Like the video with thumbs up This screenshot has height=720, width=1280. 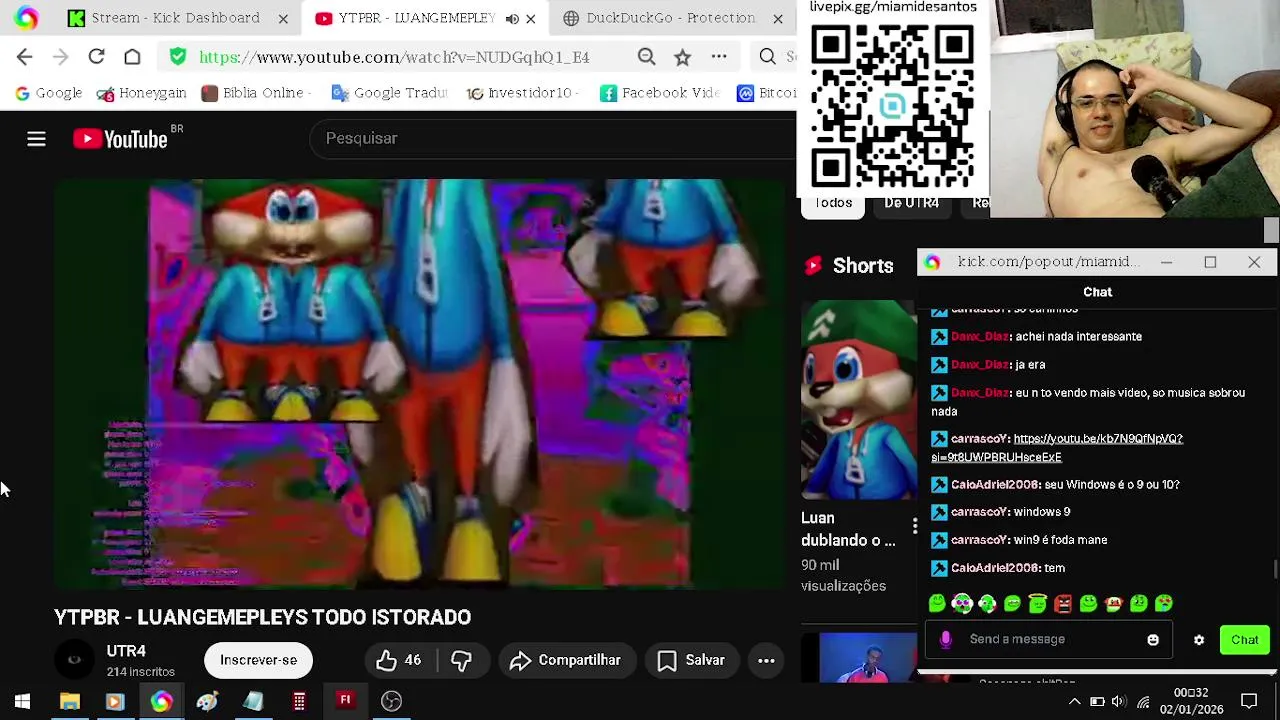click(398, 660)
